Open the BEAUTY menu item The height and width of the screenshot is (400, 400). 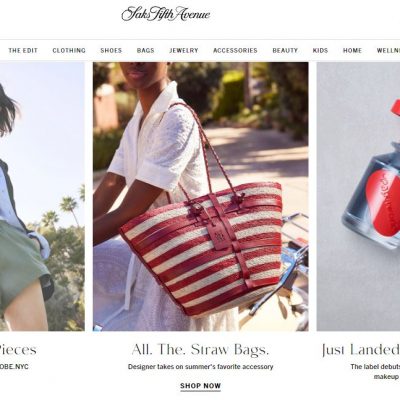(285, 51)
